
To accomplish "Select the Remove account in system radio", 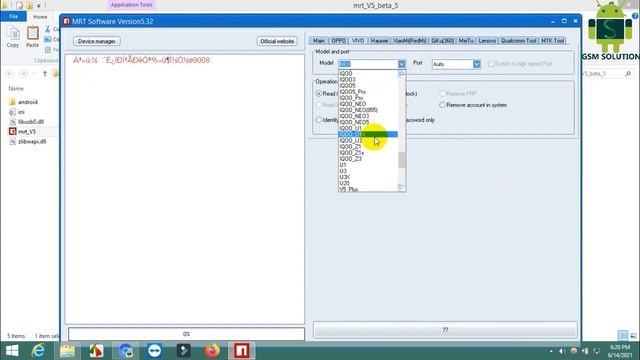I will pos(442,105).
